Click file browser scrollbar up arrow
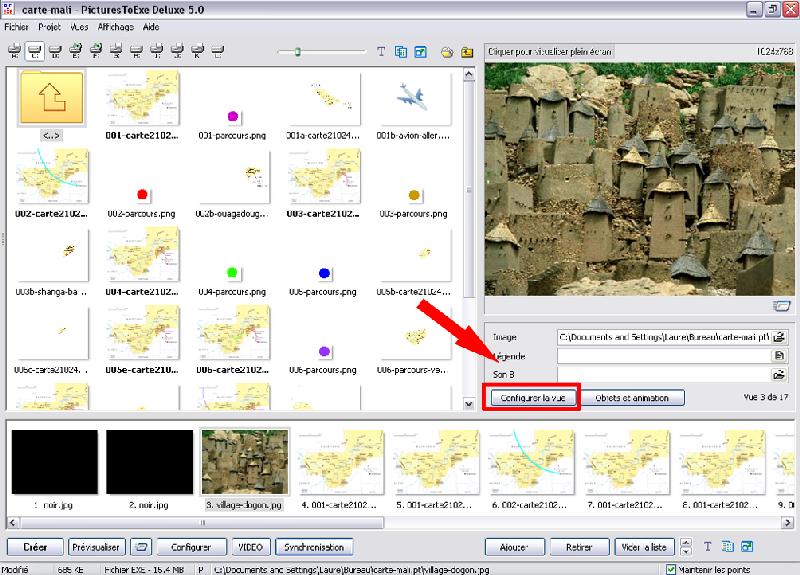 click(468, 75)
